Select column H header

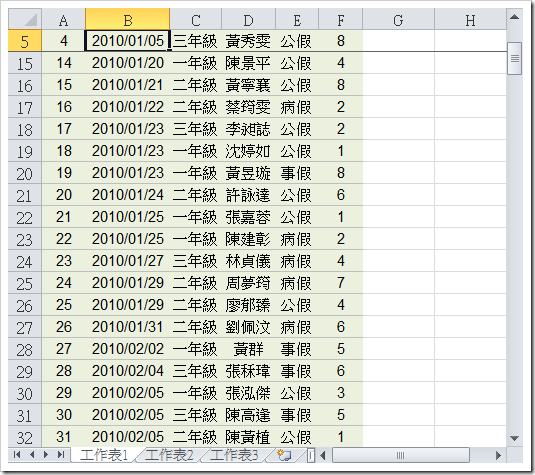pos(470,20)
